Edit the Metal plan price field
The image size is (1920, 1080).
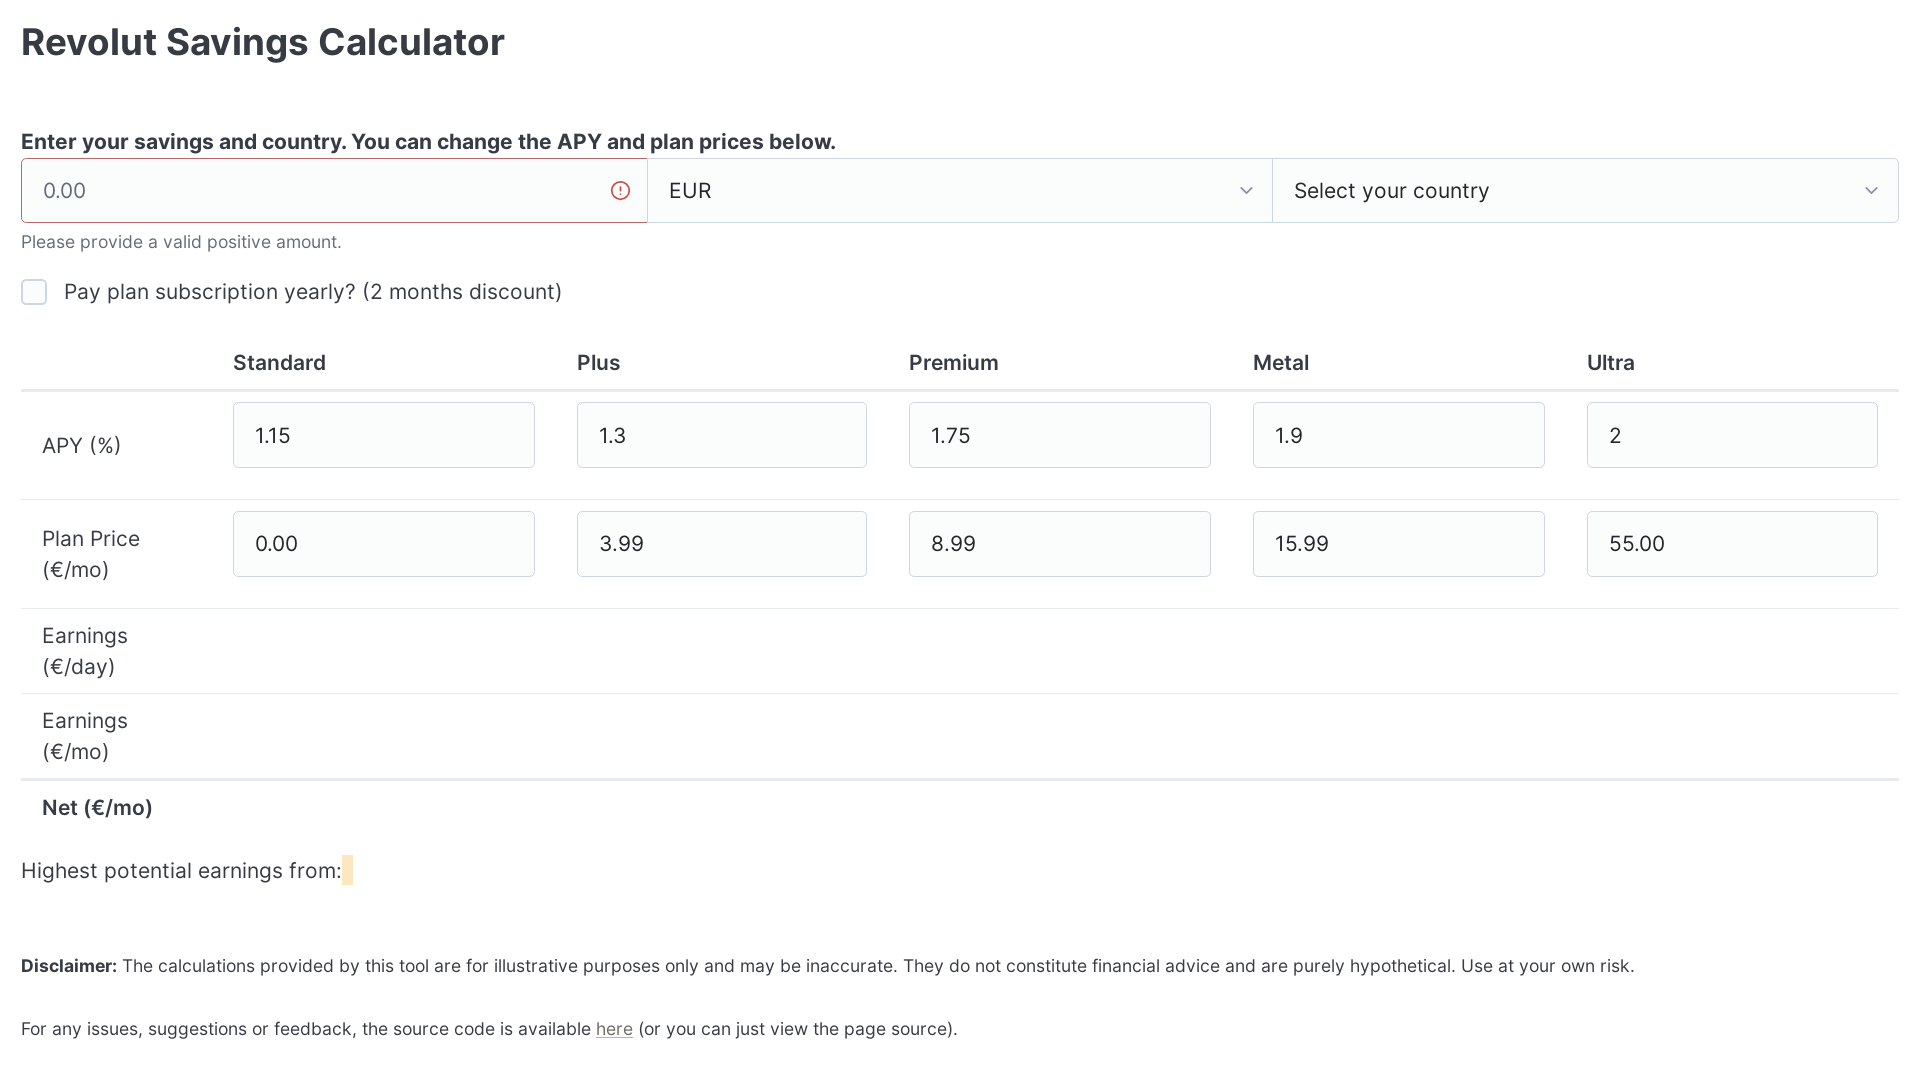(1399, 544)
